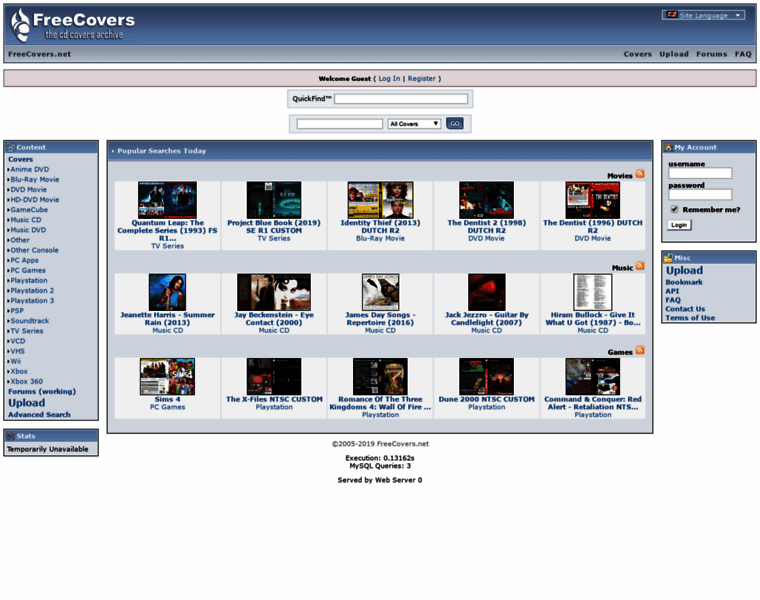
Task: Open DVD Movie category
Action: click(29, 189)
